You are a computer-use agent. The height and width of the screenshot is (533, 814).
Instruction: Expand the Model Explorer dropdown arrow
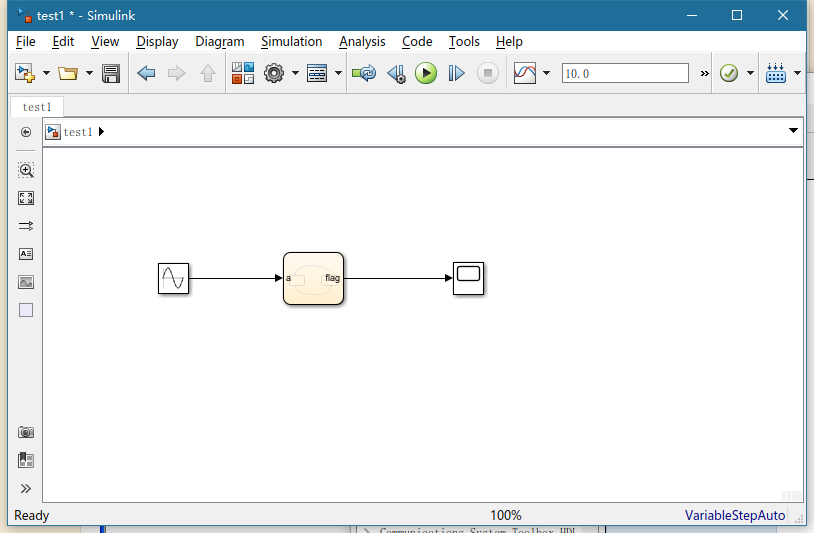338,73
